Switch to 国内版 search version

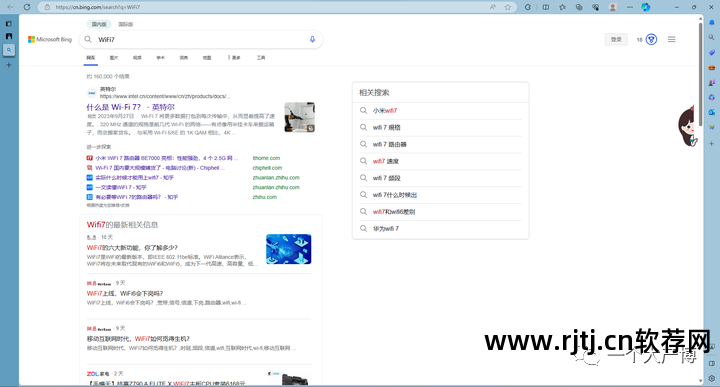99,24
